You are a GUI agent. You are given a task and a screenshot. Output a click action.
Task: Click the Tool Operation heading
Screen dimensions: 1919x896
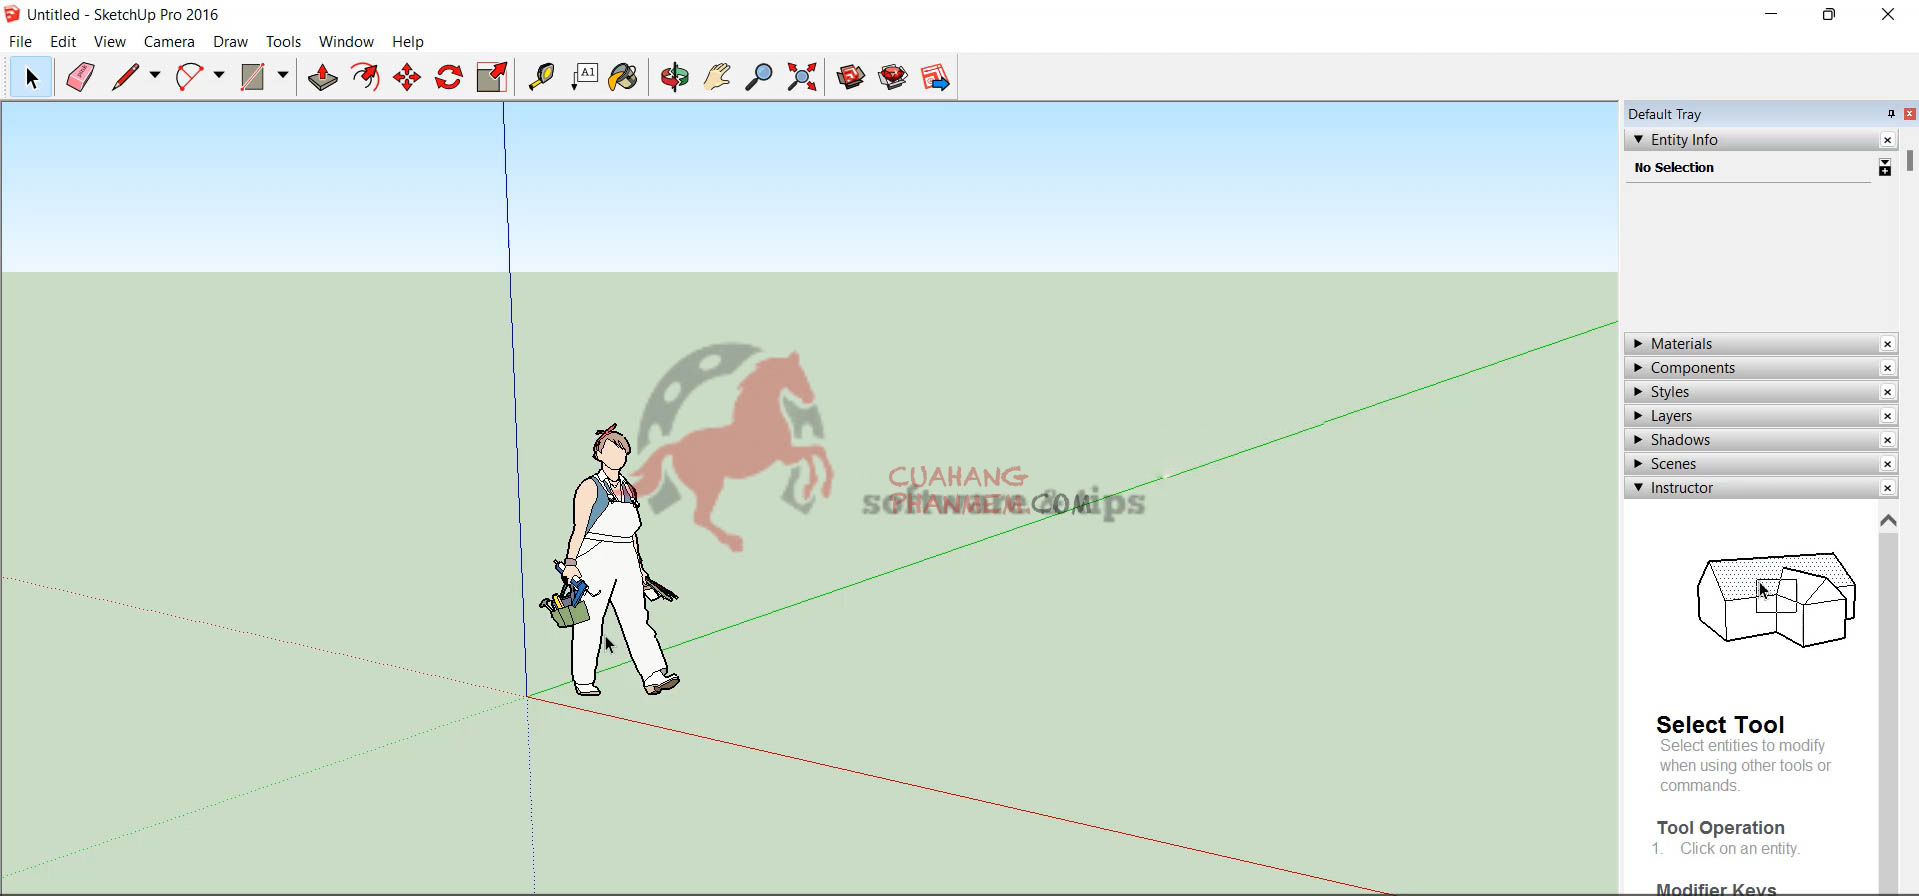[1720, 828]
